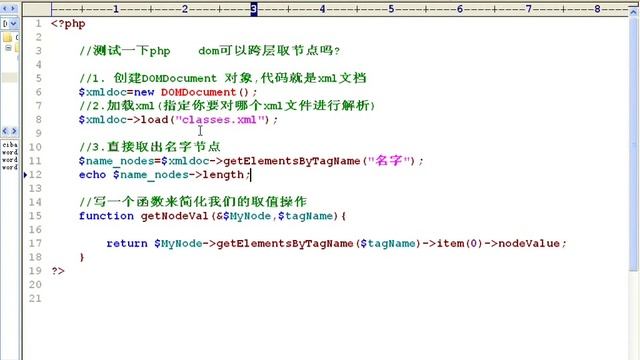Screen dimensions: 640x360
Task: Click line number 19 in gutter
Action: click(36, 271)
